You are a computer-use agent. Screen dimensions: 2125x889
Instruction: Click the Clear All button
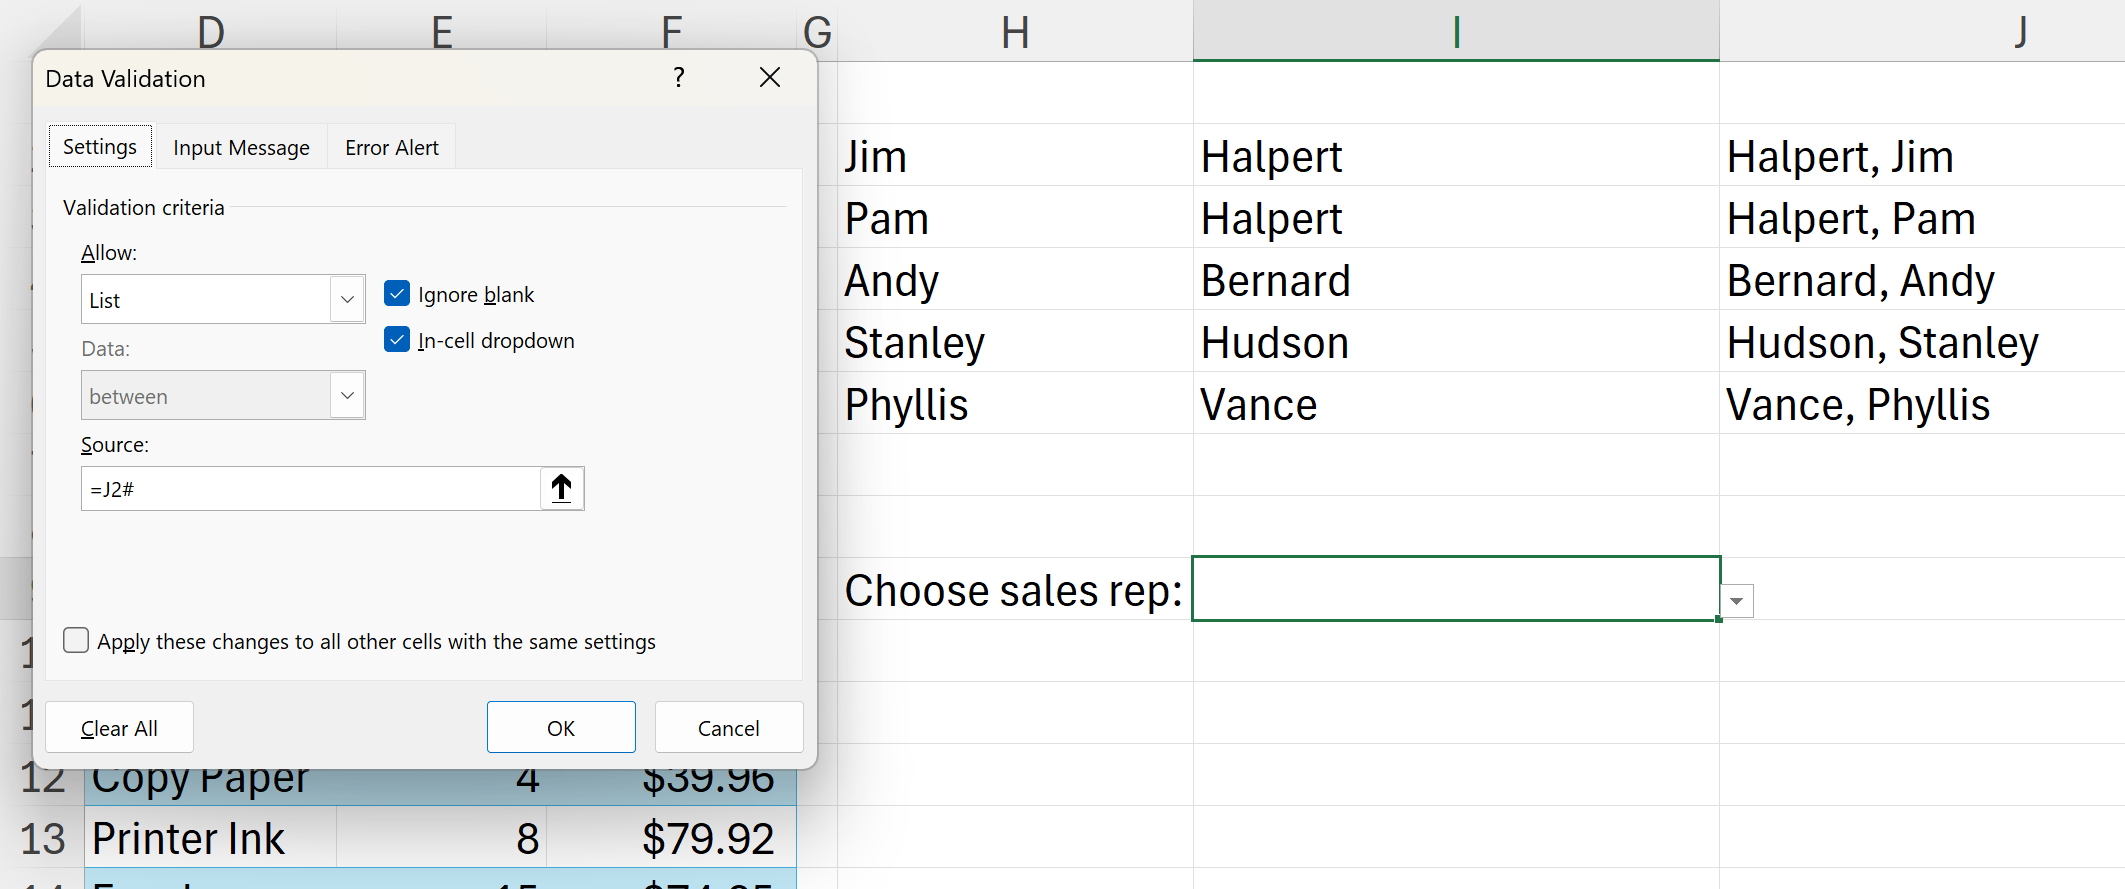[119, 728]
